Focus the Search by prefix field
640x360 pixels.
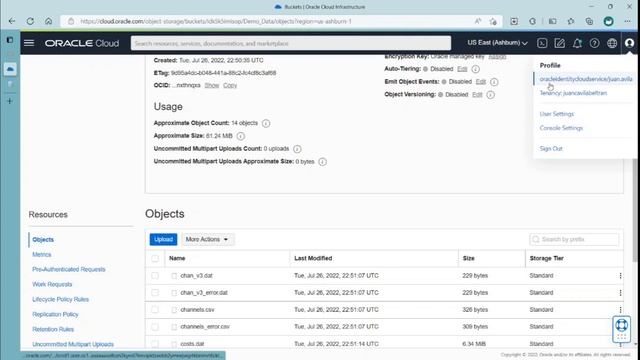tap(574, 239)
